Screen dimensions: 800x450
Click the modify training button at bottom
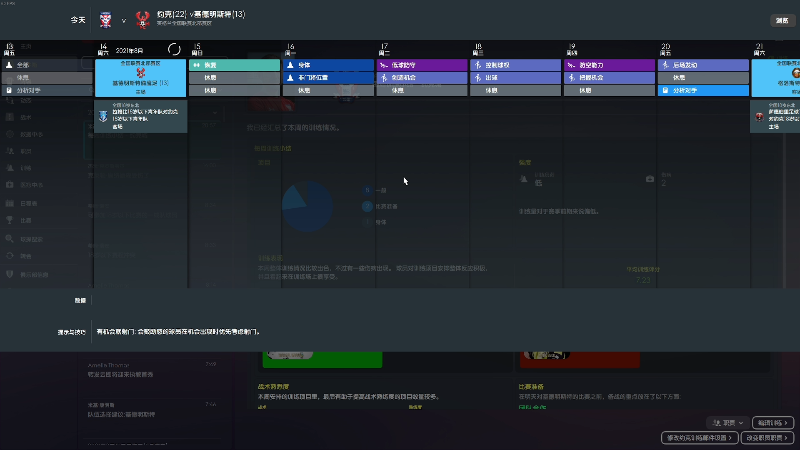point(699,438)
